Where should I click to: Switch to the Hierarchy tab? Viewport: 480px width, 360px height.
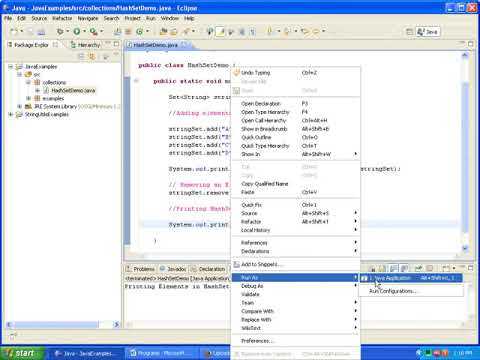pos(85,45)
